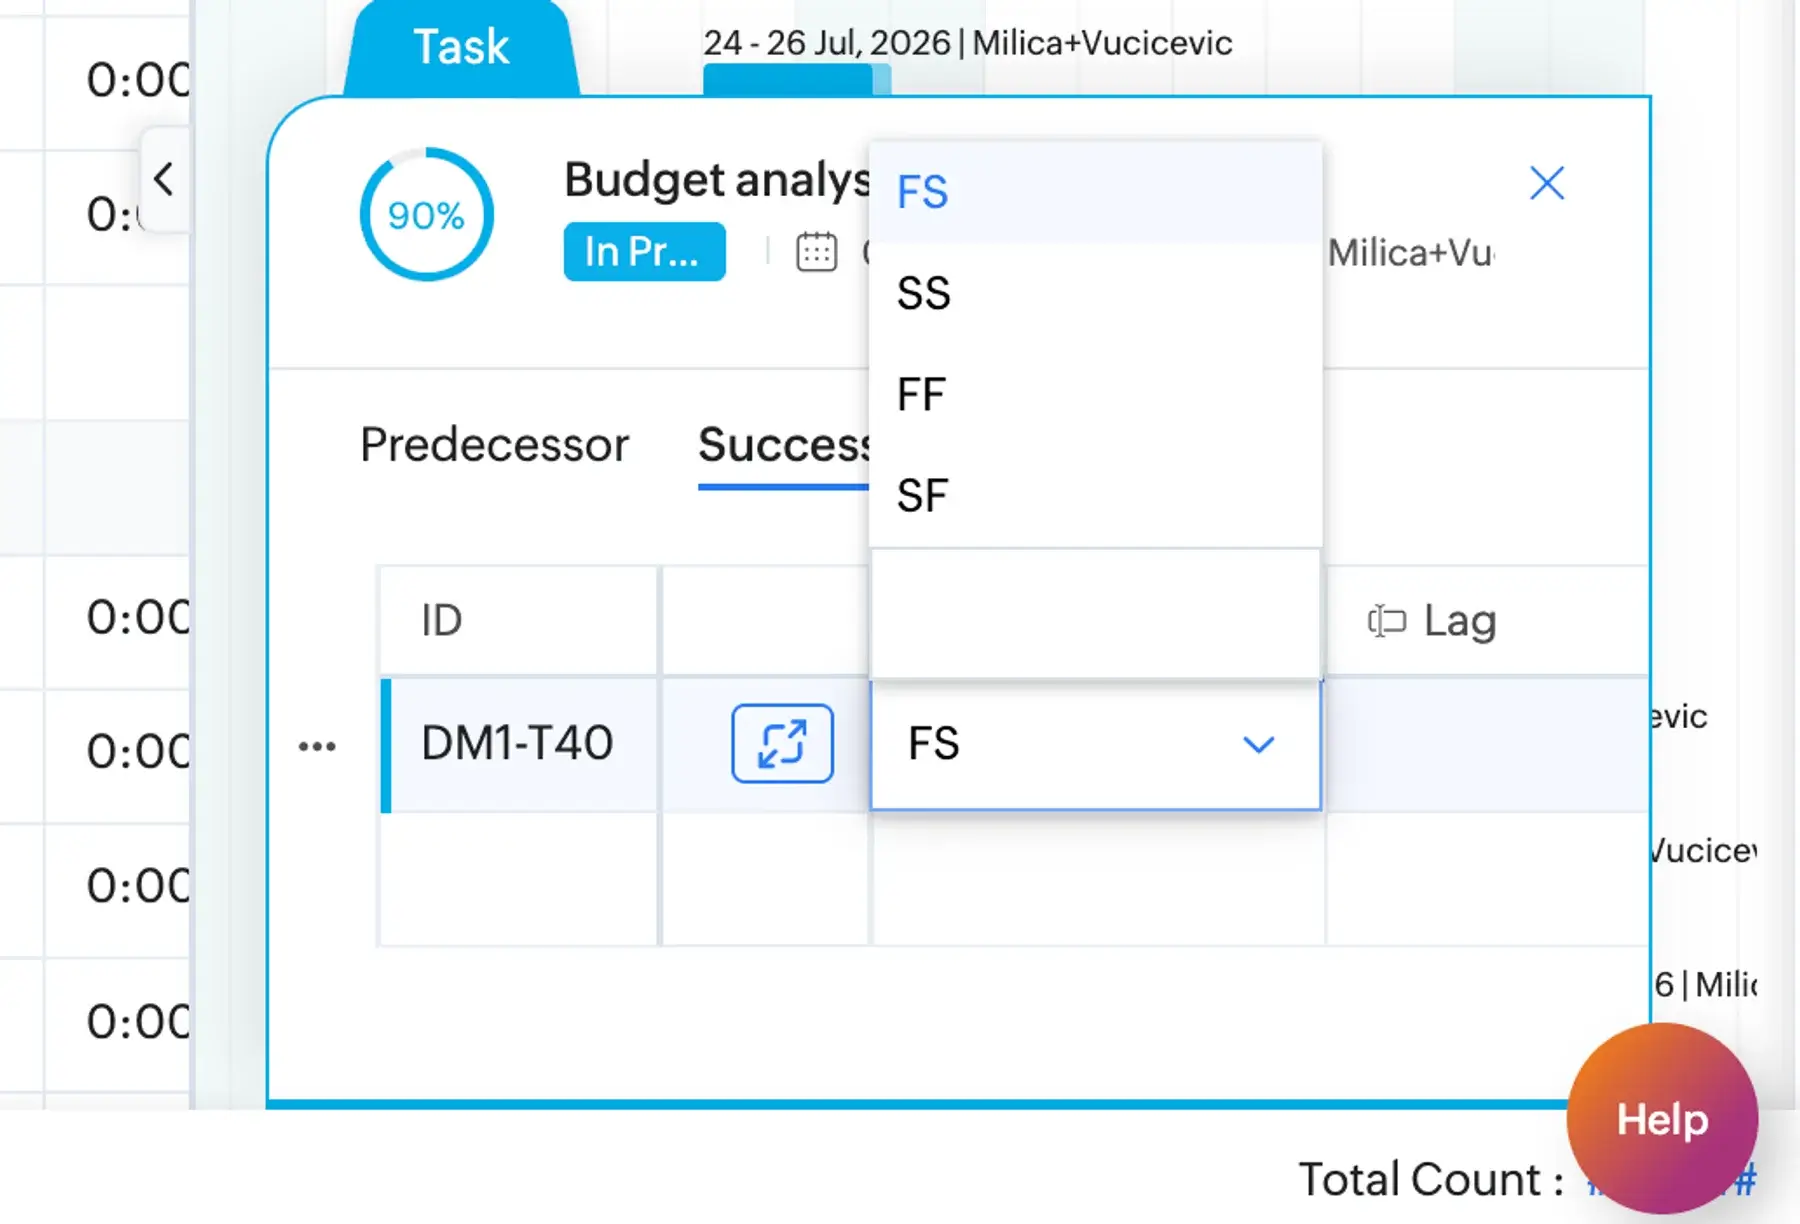The width and height of the screenshot is (1800, 1224).
Task: Close the Budget analysis task panel
Action: [1547, 183]
